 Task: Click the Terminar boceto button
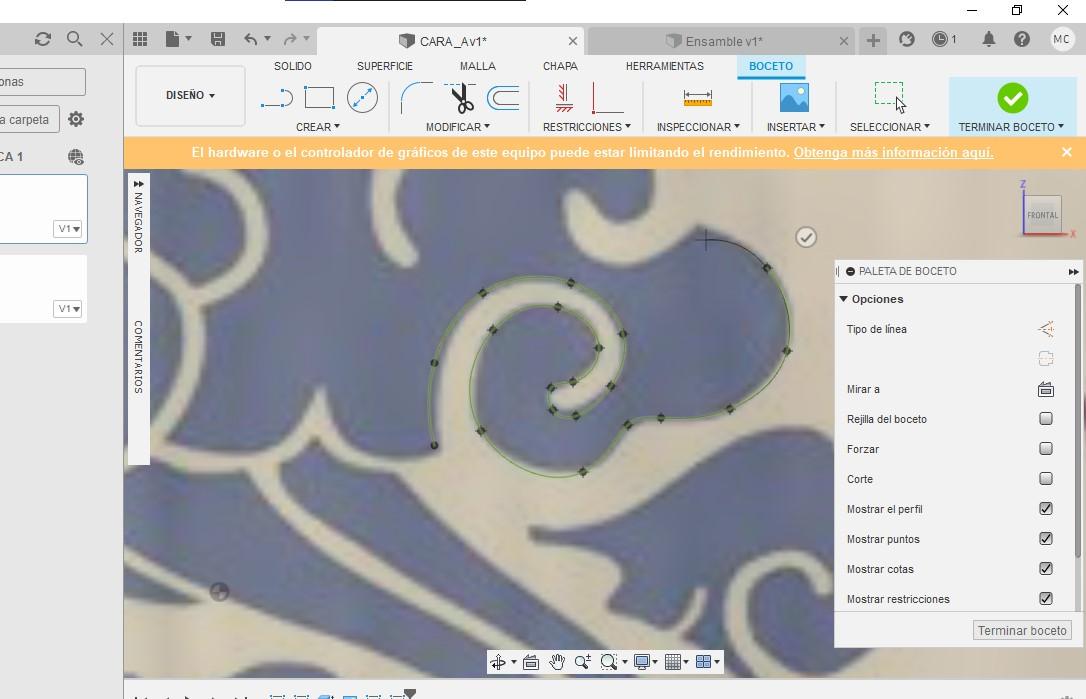point(1022,630)
